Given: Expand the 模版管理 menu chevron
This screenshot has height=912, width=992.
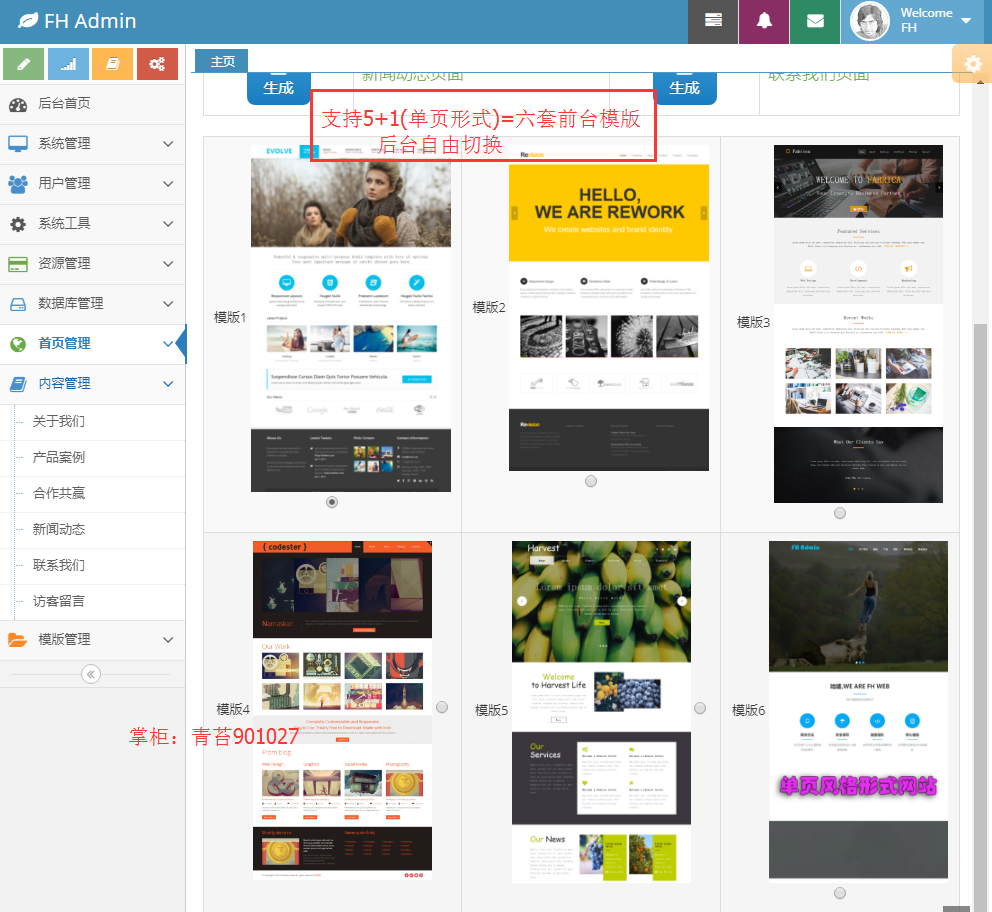Looking at the screenshot, I should (x=168, y=639).
